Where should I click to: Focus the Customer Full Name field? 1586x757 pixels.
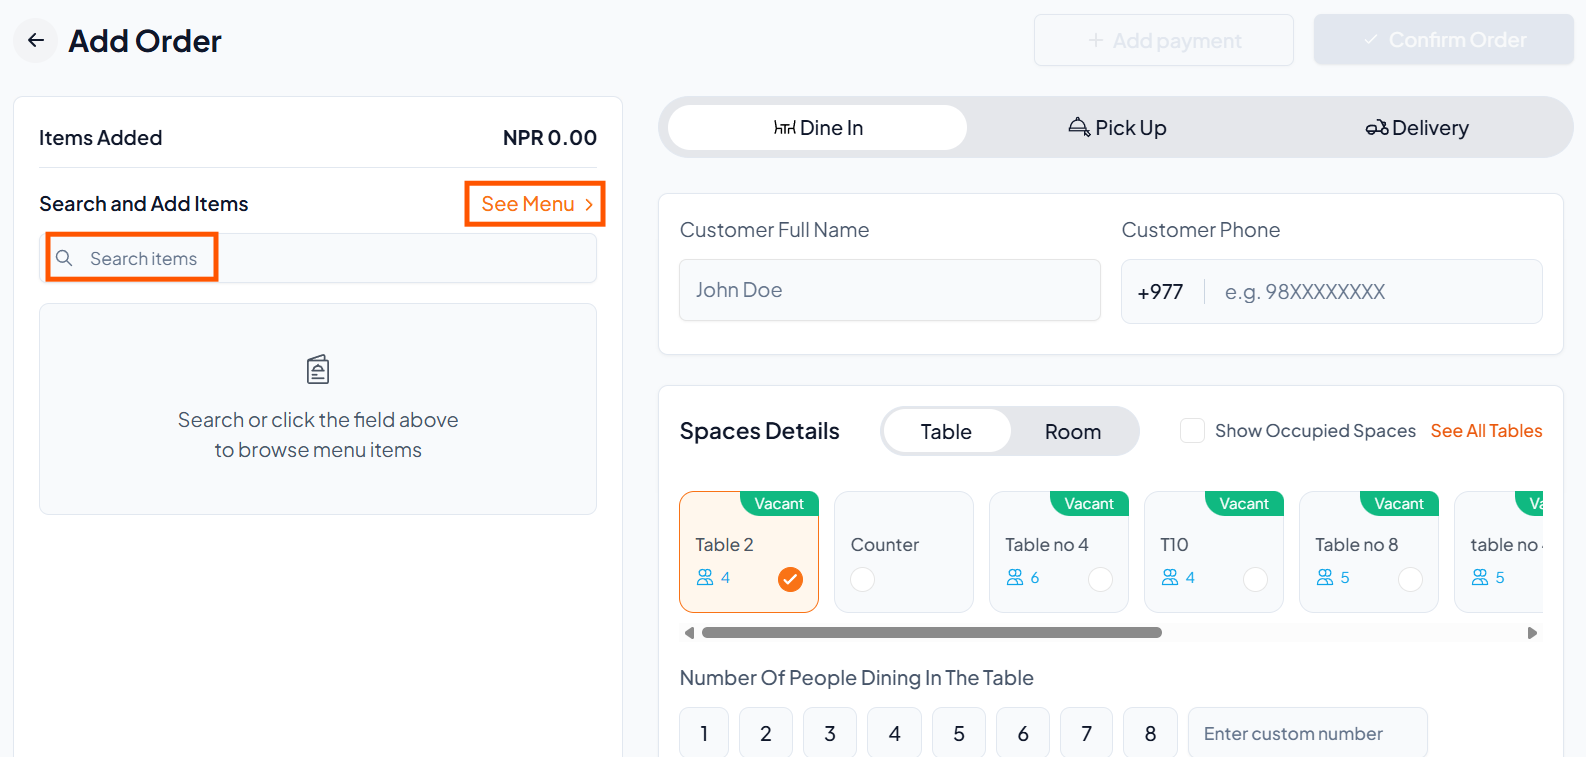[889, 290]
